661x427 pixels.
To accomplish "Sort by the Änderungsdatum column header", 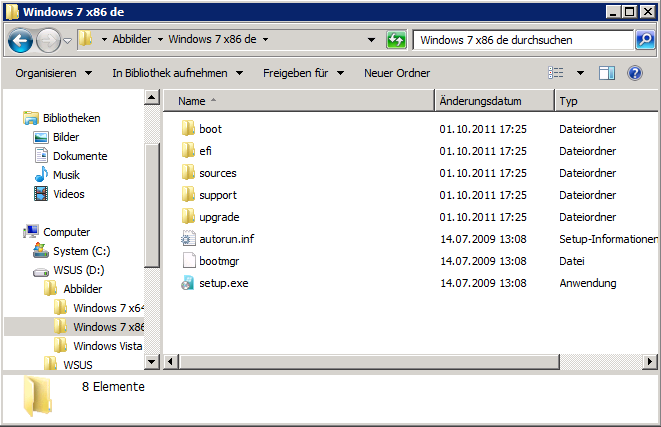I will pos(494,101).
